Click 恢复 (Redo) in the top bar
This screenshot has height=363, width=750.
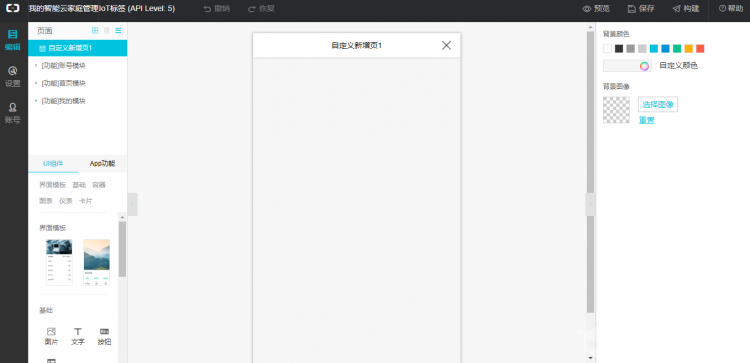pyautogui.click(x=261, y=9)
